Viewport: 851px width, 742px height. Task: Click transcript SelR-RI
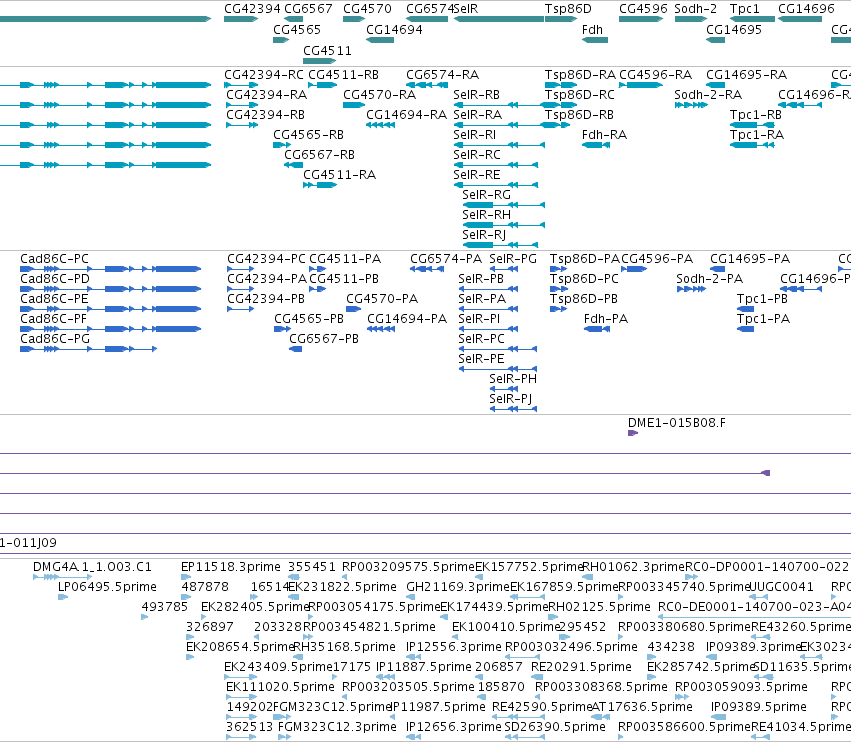coord(474,135)
